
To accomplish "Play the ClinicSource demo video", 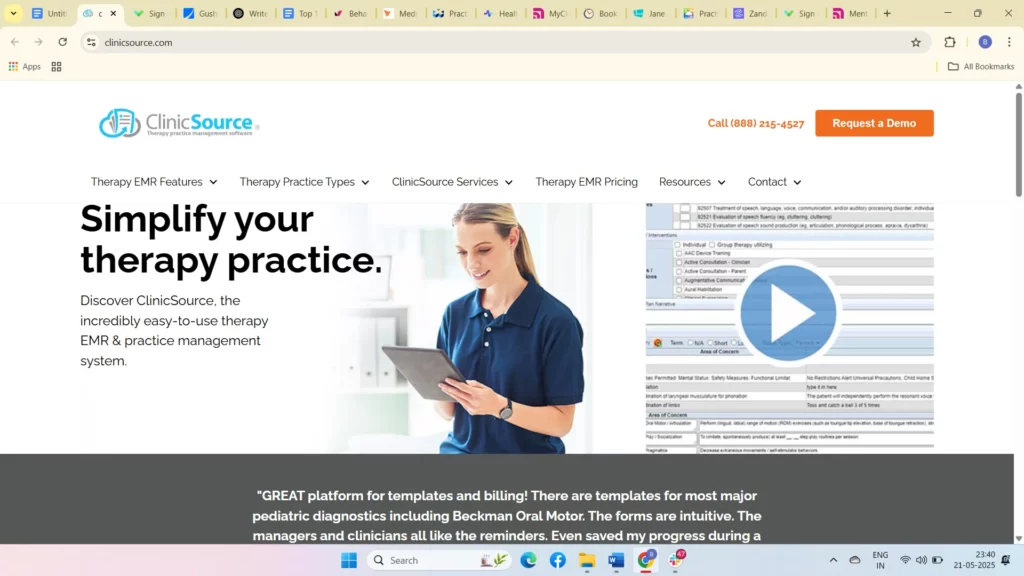I will (x=789, y=312).
